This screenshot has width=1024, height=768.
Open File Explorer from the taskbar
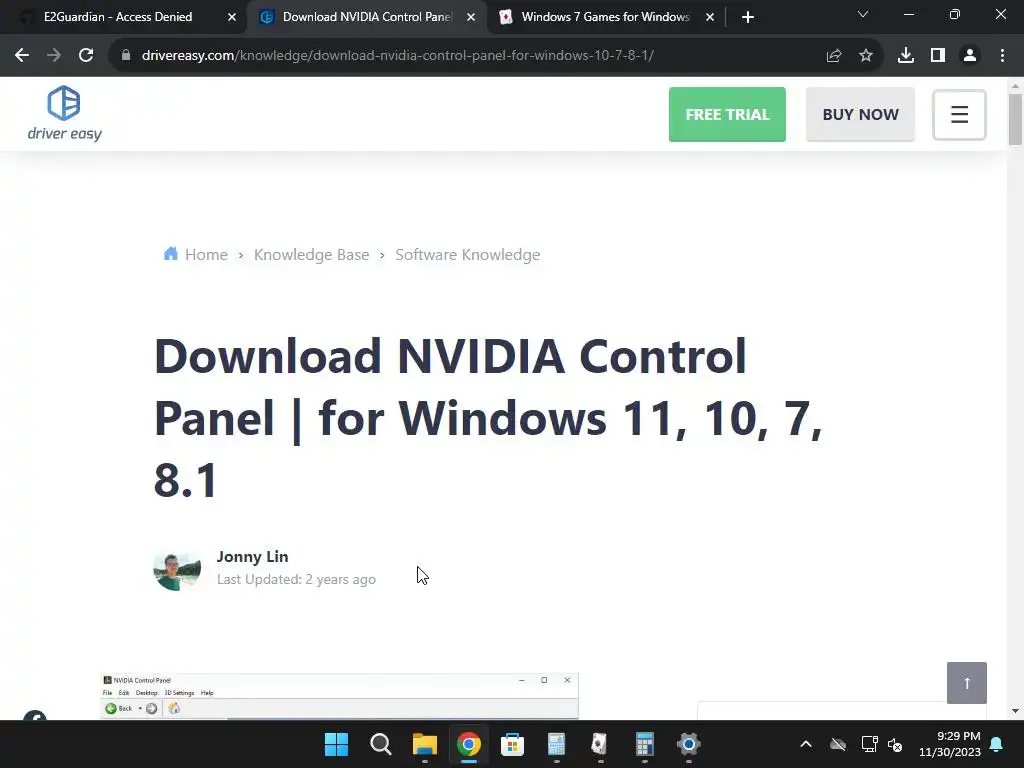point(424,744)
